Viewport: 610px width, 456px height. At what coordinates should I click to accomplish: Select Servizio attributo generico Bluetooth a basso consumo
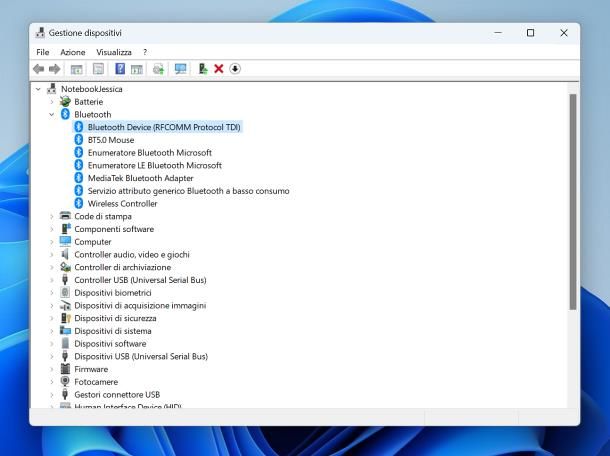click(188, 191)
